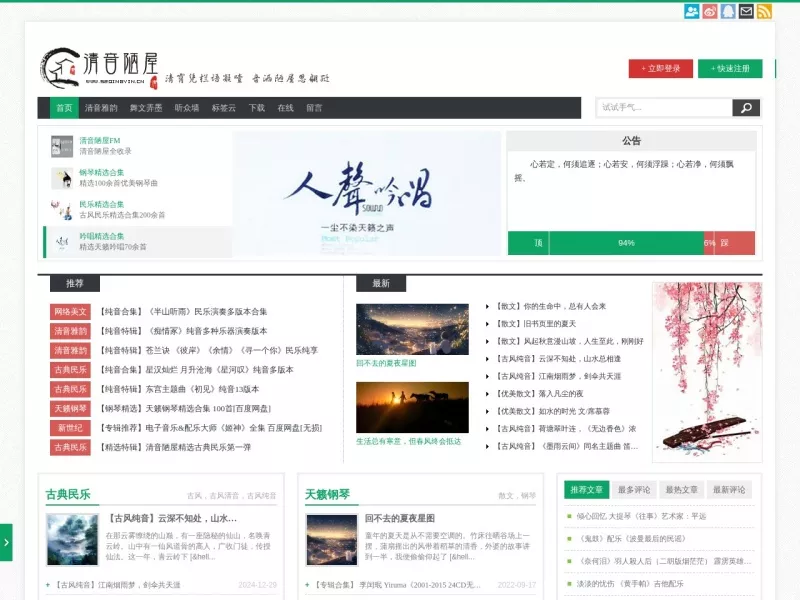Click the 民乐精选合集 thumbnail icon
This screenshot has height=600, width=800.
pyautogui.click(x=62, y=210)
